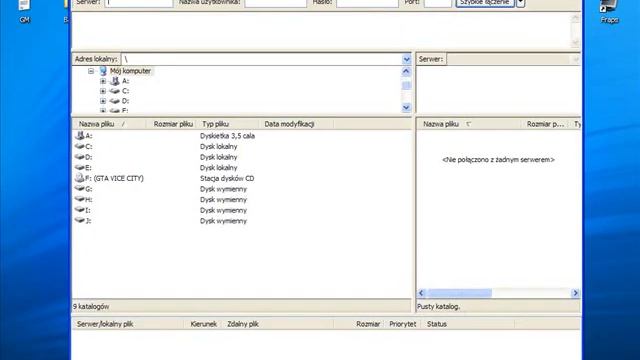Click 'Dysk wymienny' in the J: row

point(223,220)
